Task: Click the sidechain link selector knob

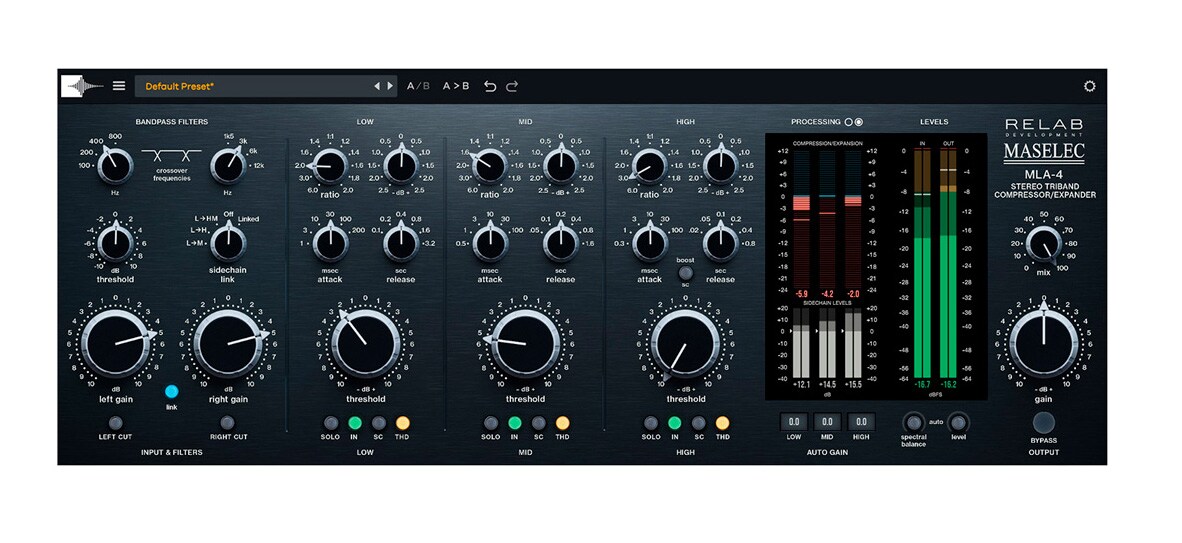Action: tap(228, 244)
